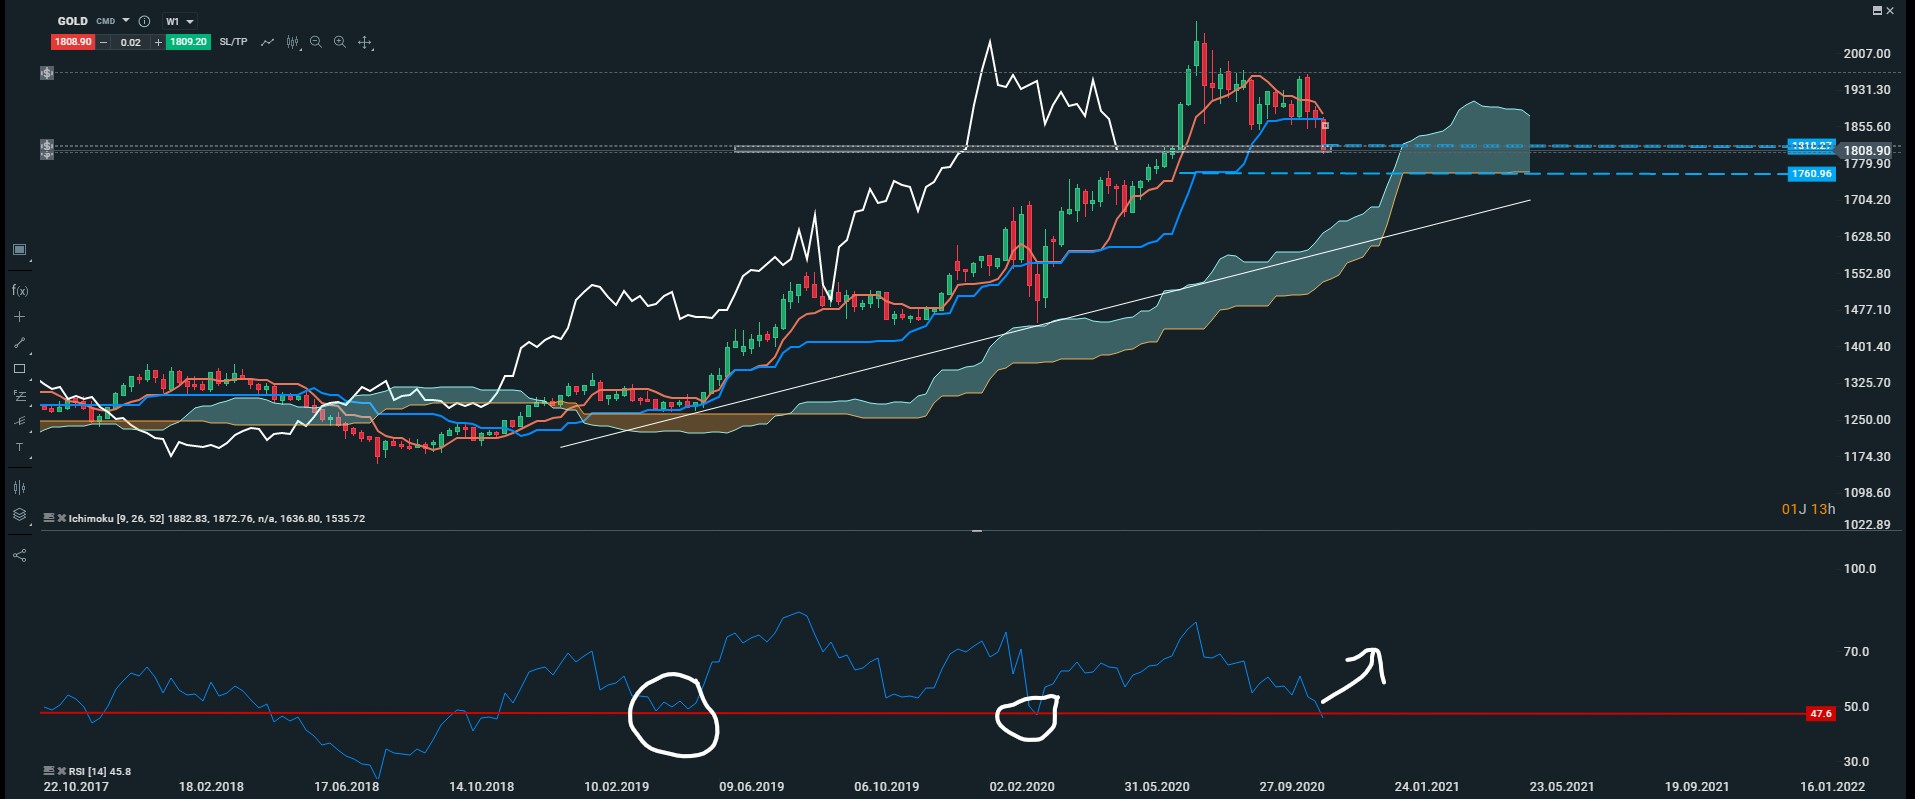Select the crosshair move tool in top toolbar
1915x799 pixels.
click(365, 42)
